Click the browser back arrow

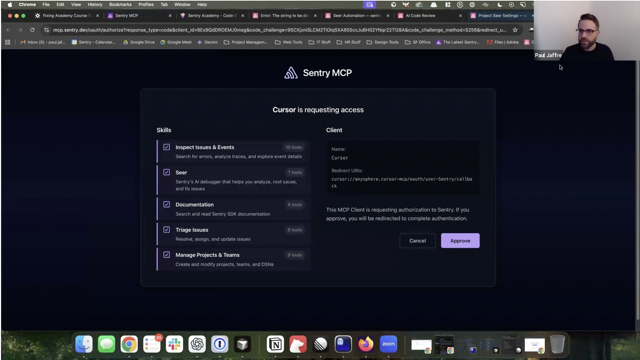[9, 30]
